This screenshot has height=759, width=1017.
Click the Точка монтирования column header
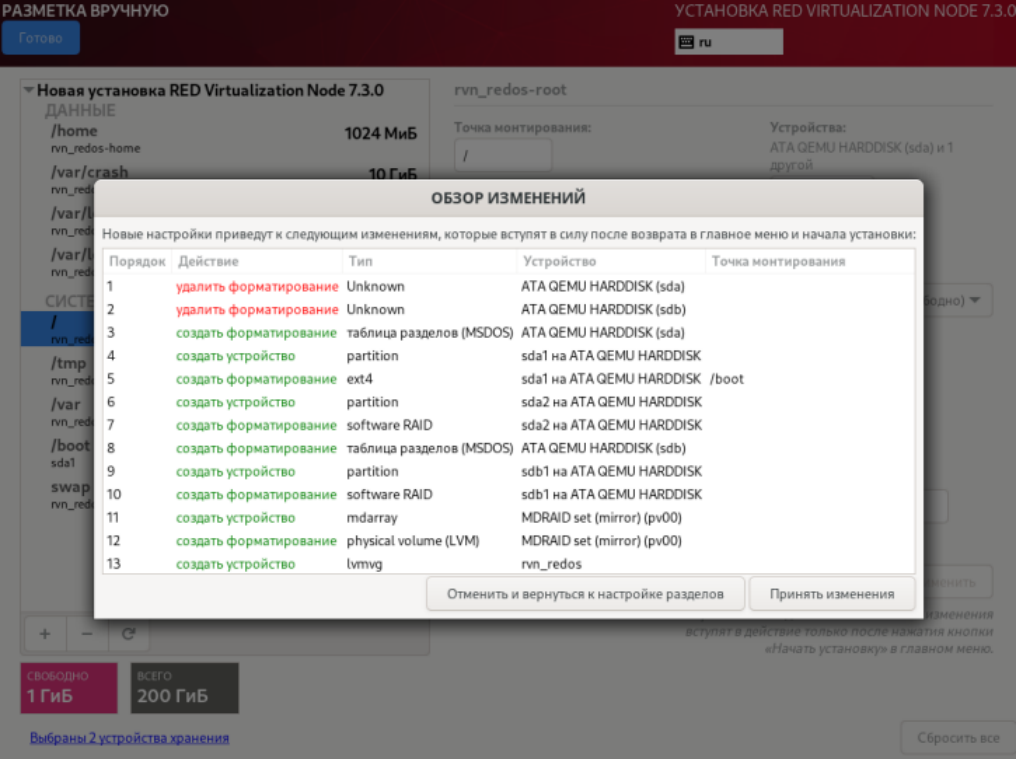click(810, 261)
